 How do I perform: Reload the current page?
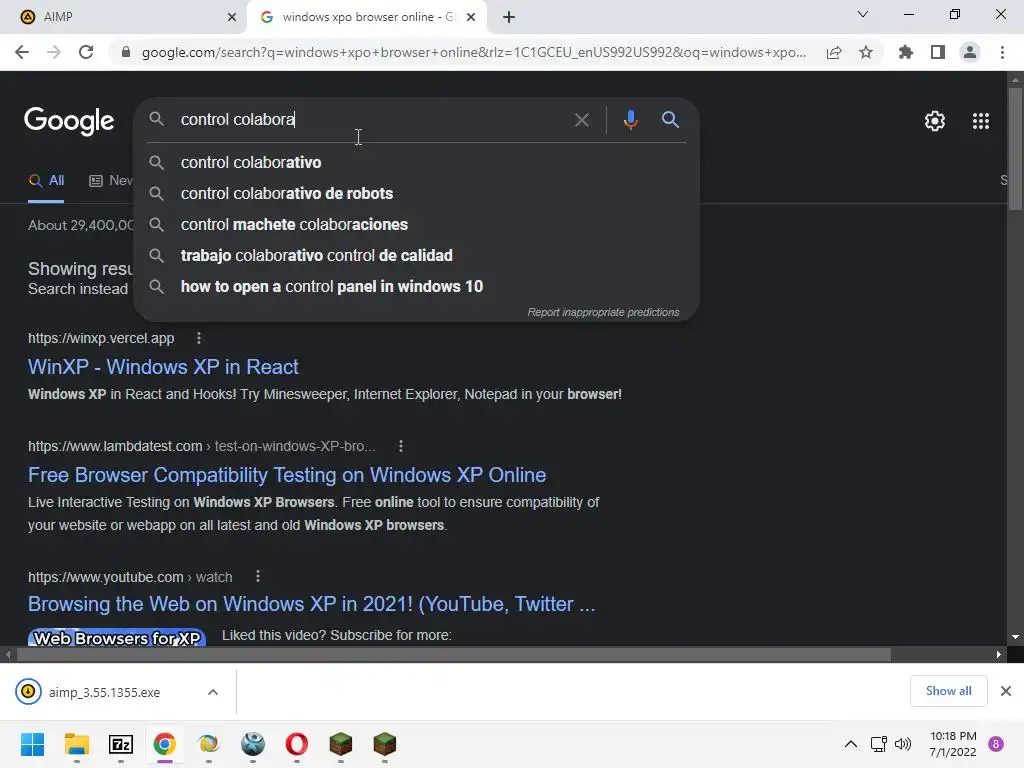click(86, 52)
